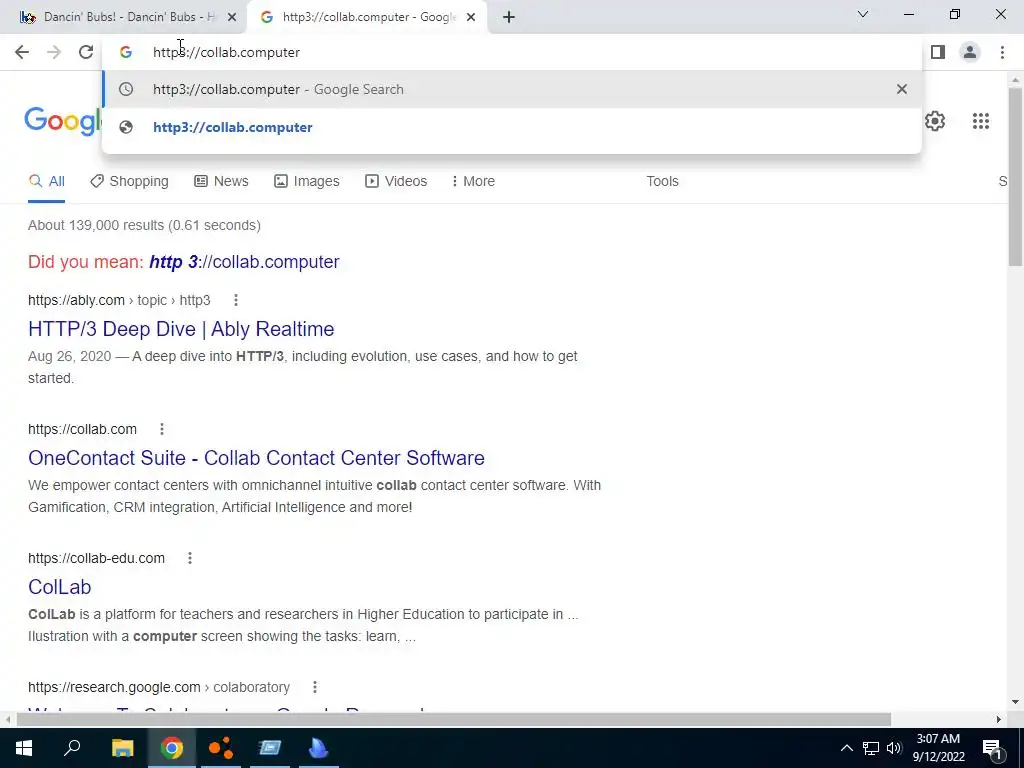This screenshot has height=768, width=1024.
Task: Switch to the Images results tab
Action: coord(307,182)
